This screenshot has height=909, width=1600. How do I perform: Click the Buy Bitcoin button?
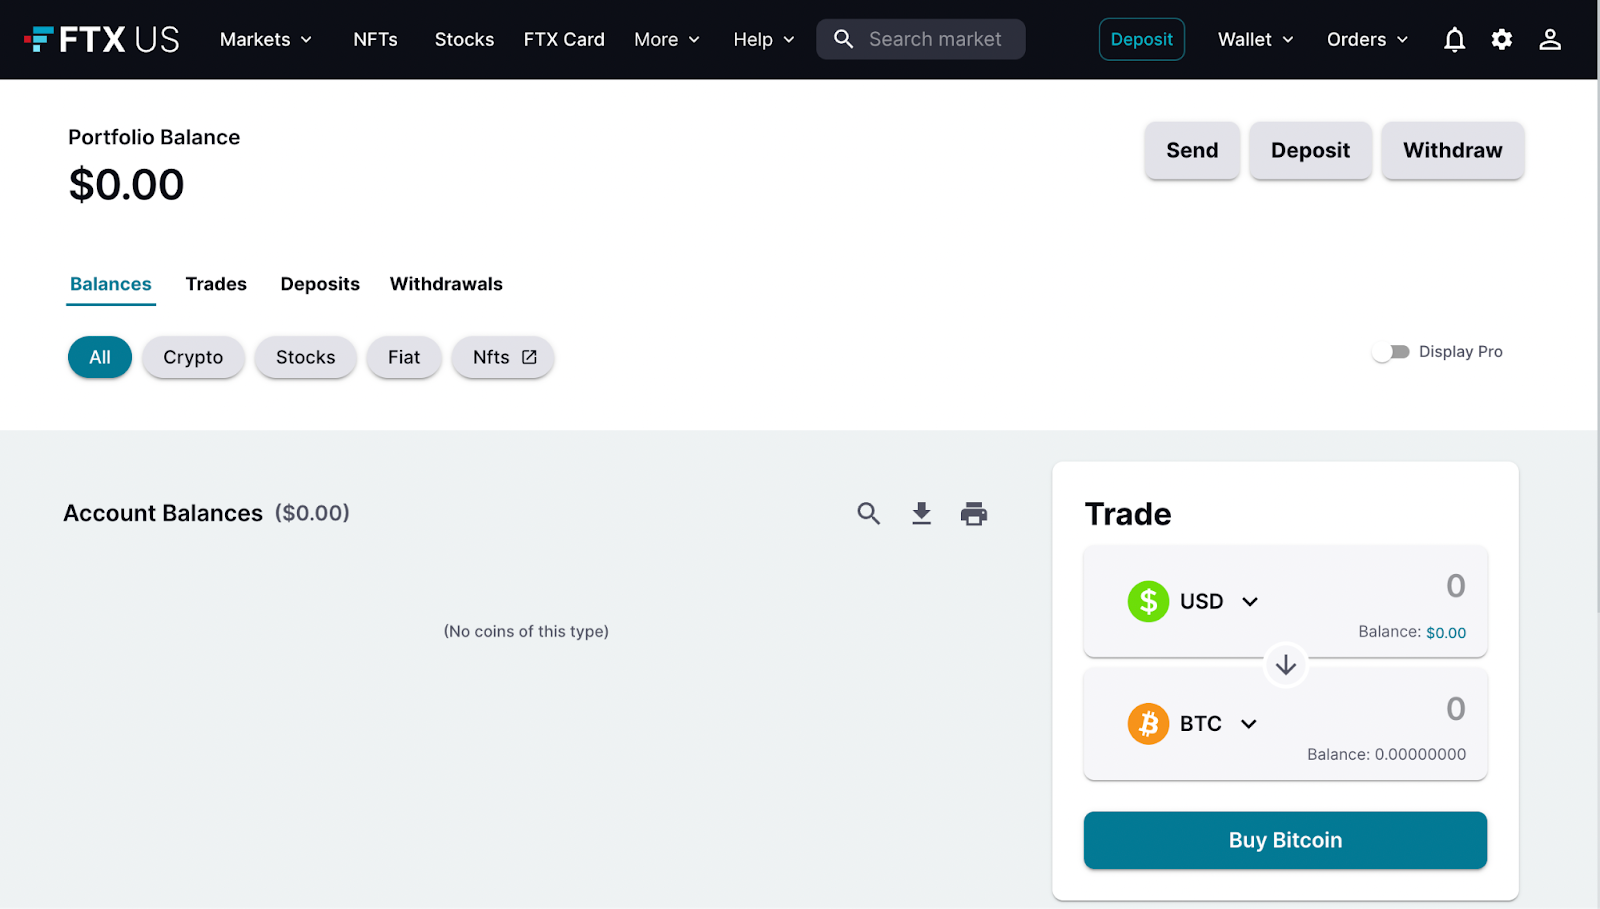(1285, 840)
